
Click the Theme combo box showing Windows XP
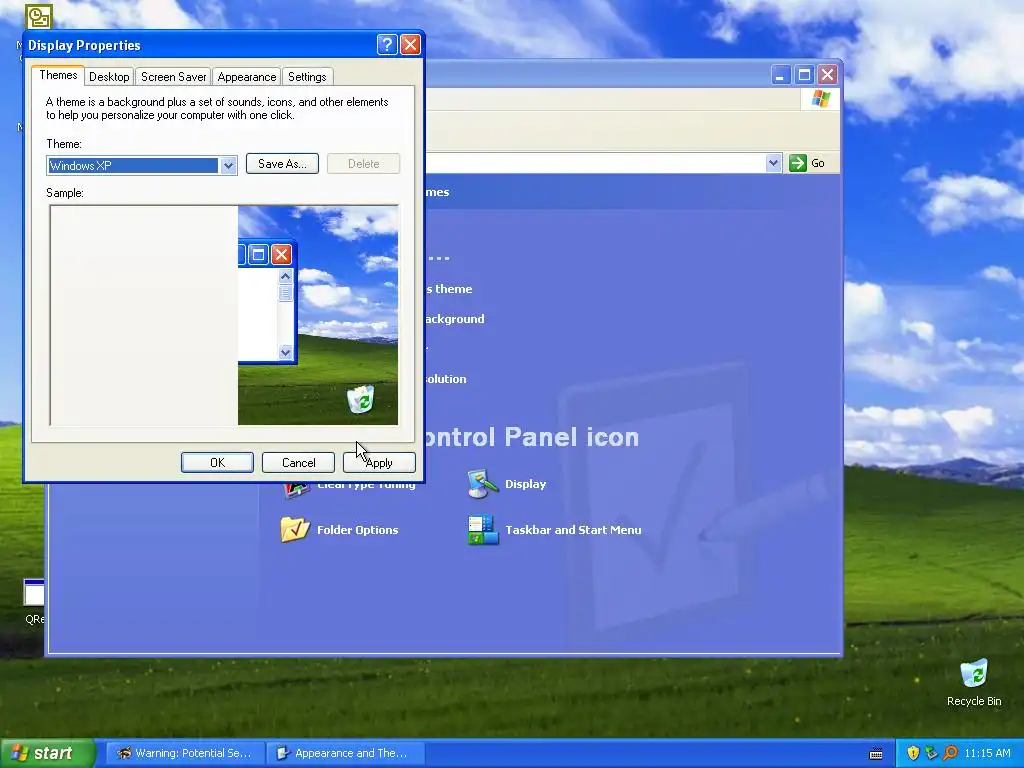142,165
